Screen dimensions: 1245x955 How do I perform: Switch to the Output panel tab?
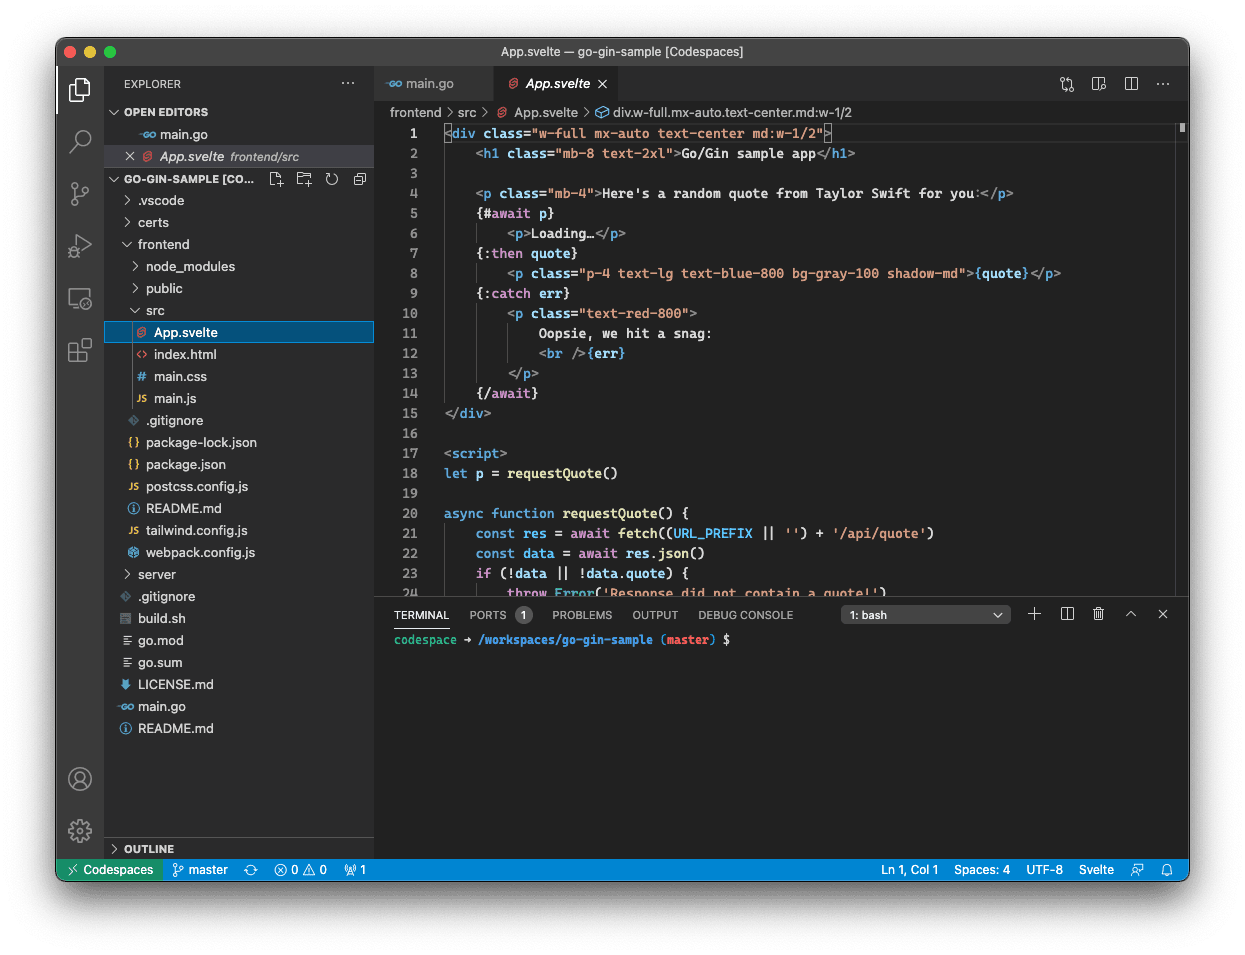click(x=655, y=615)
